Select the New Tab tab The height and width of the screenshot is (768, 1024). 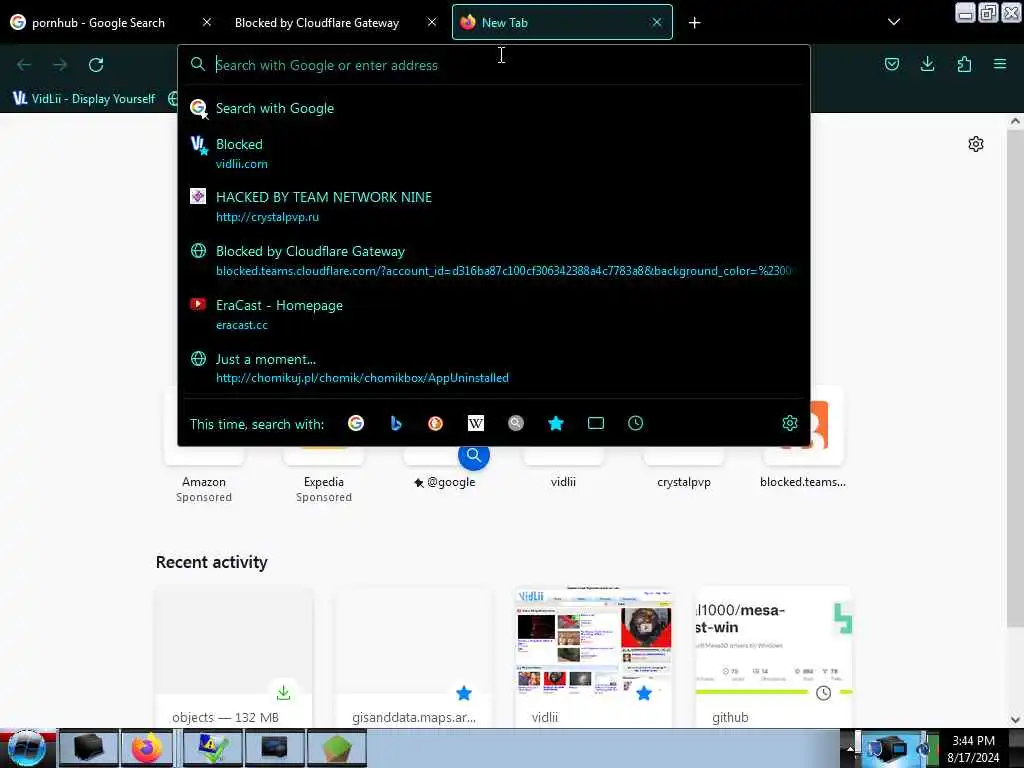coord(562,23)
